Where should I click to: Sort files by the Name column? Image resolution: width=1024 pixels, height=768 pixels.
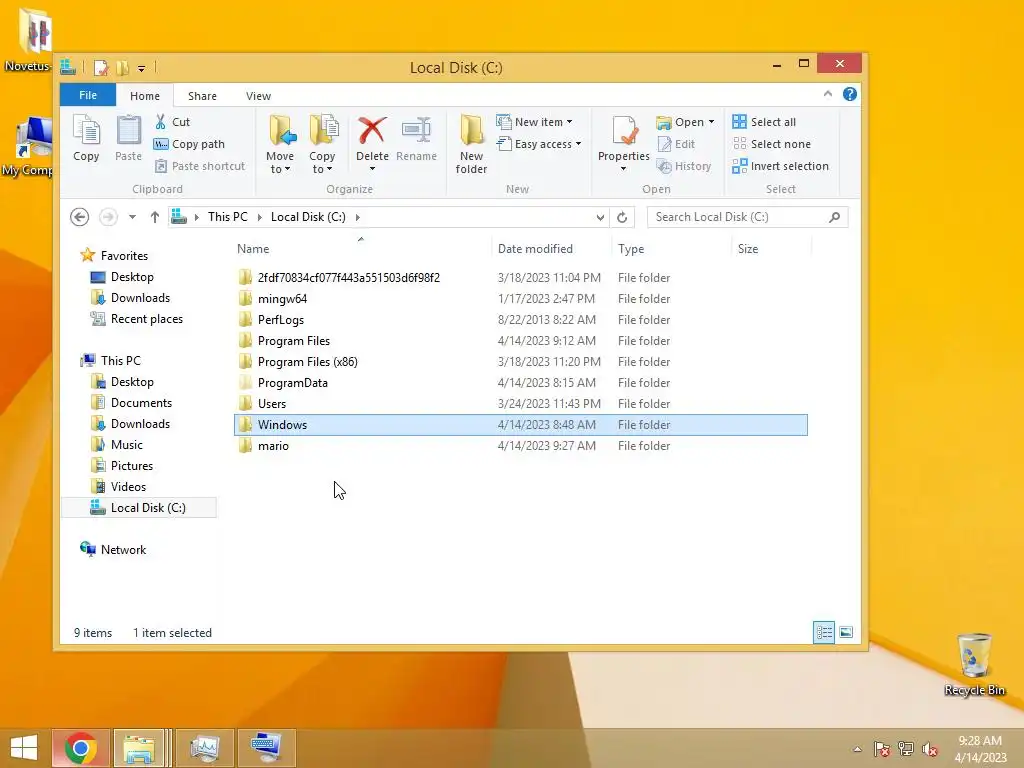pos(362,249)
